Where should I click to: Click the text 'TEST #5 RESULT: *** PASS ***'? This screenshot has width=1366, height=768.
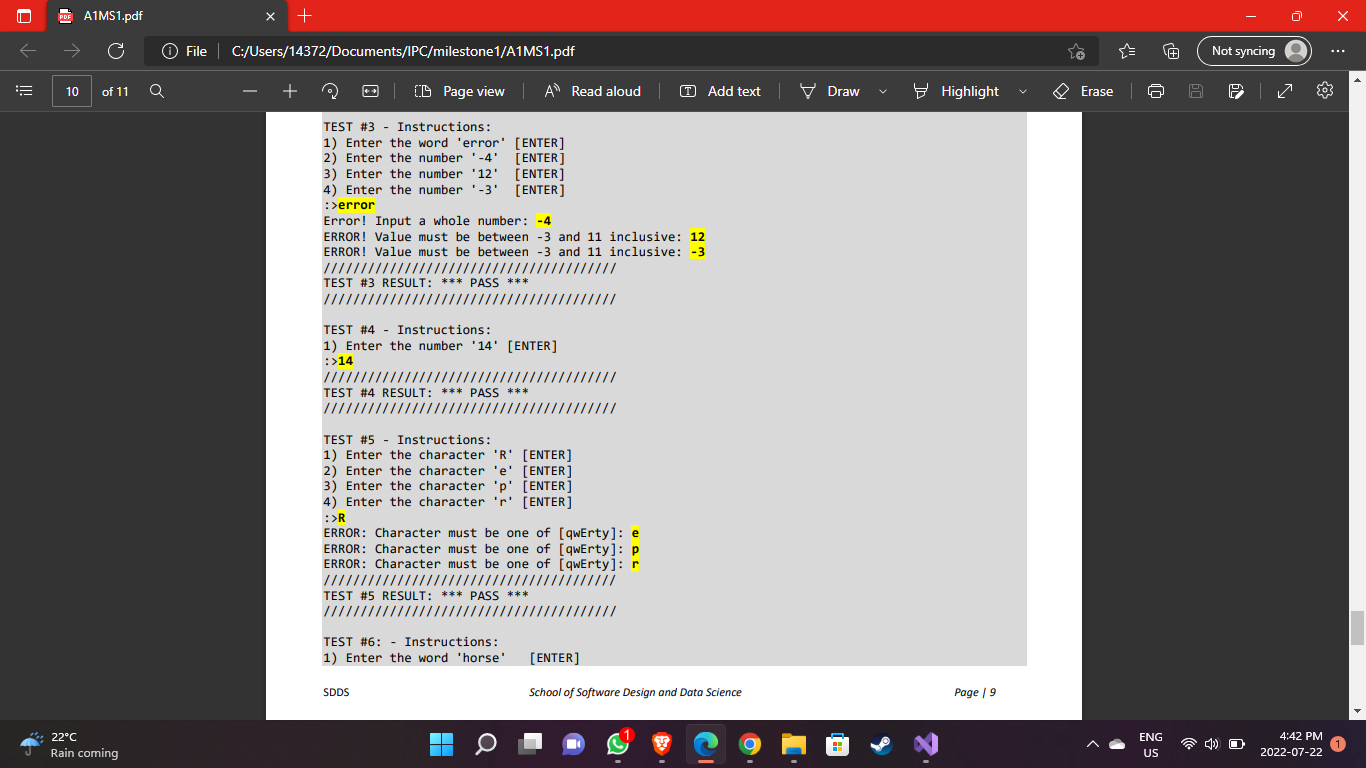coord(426,596)
